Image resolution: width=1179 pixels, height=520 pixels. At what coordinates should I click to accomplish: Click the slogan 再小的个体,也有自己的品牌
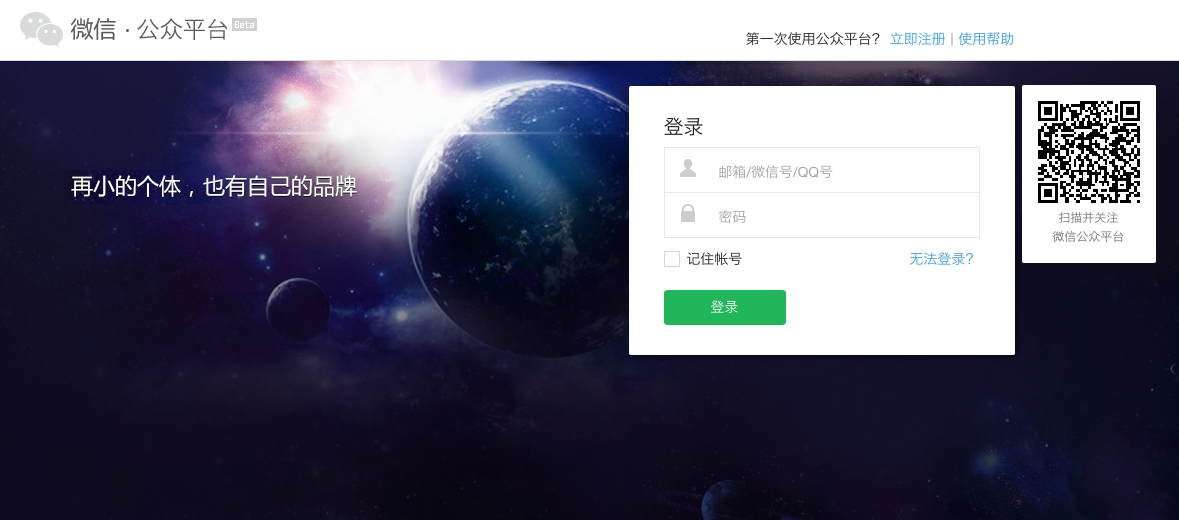click(214, 186)
